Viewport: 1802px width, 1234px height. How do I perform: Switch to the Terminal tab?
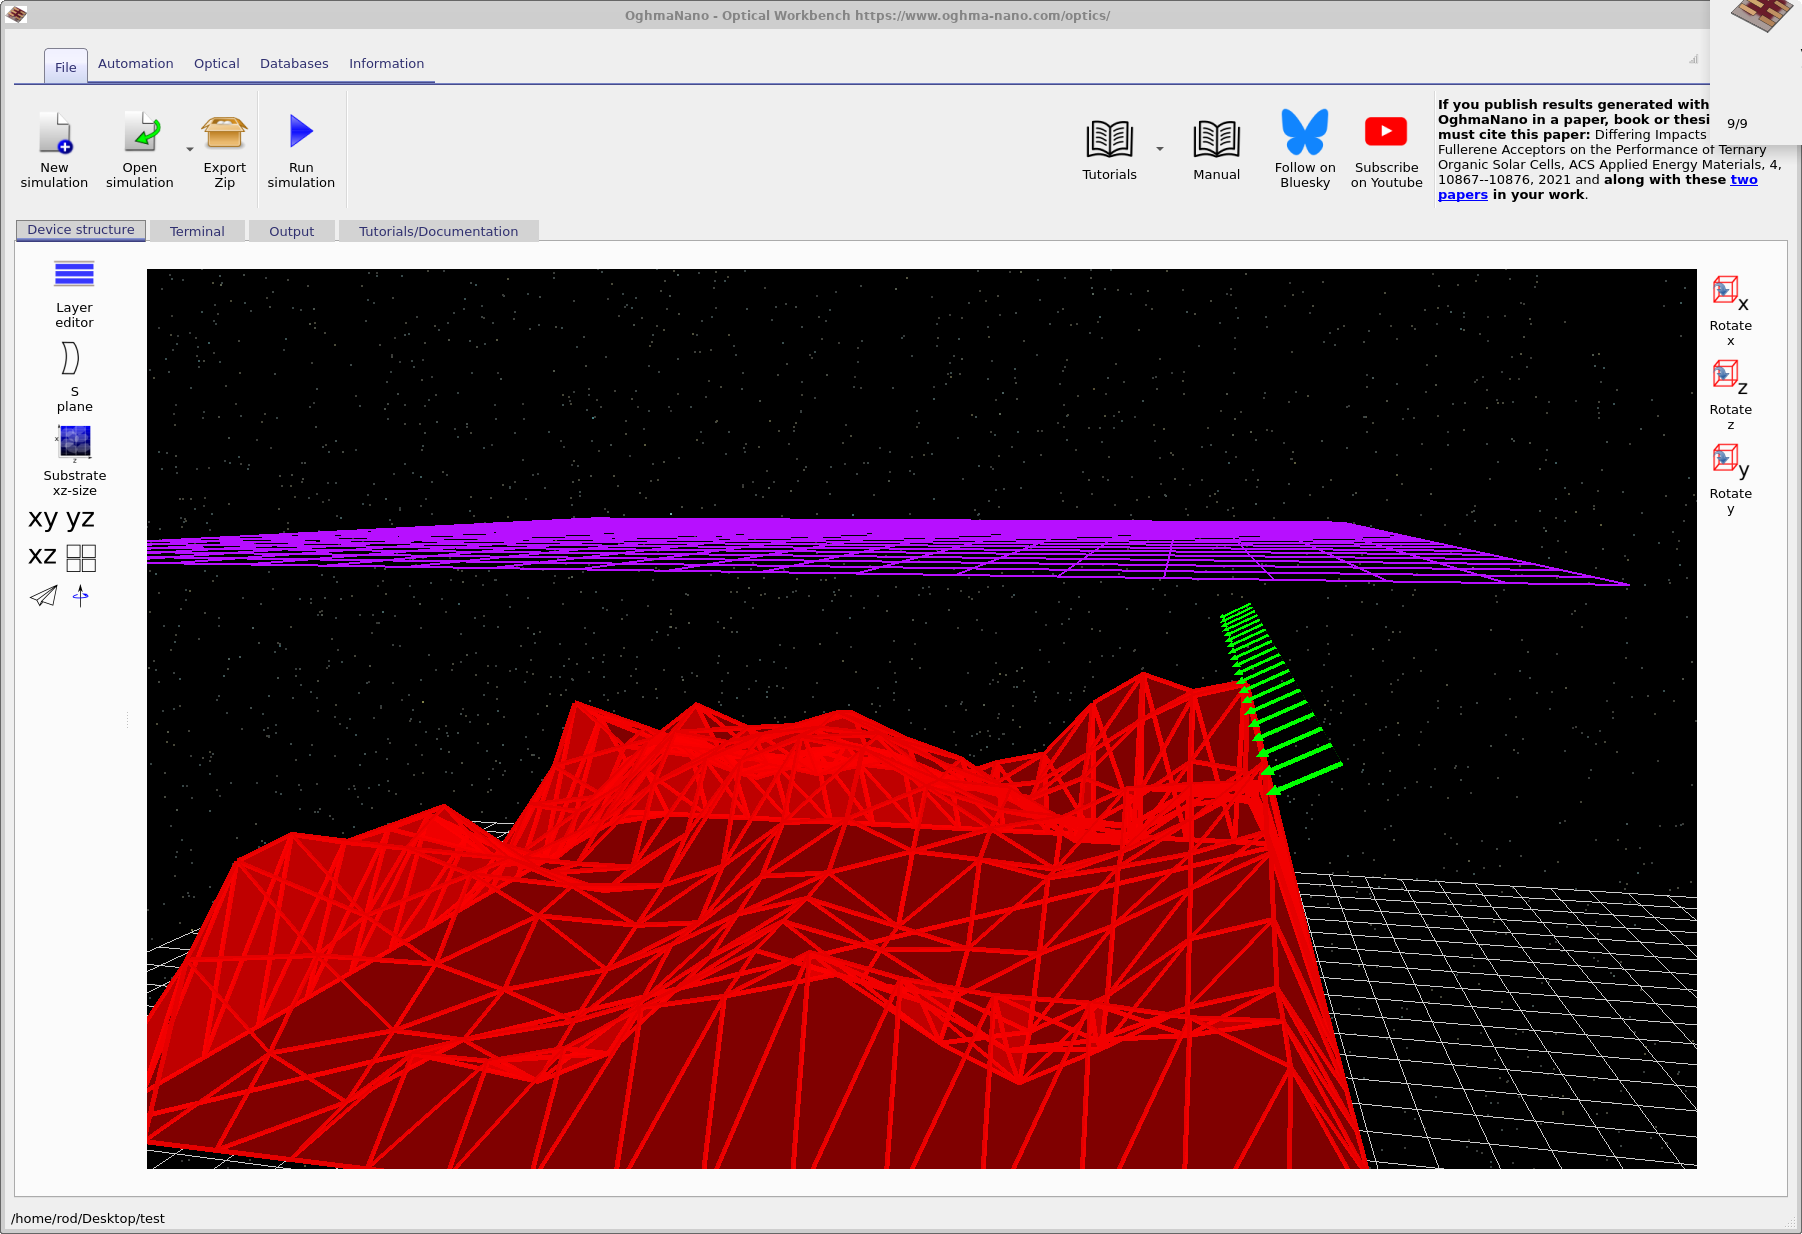coord(197,231)
